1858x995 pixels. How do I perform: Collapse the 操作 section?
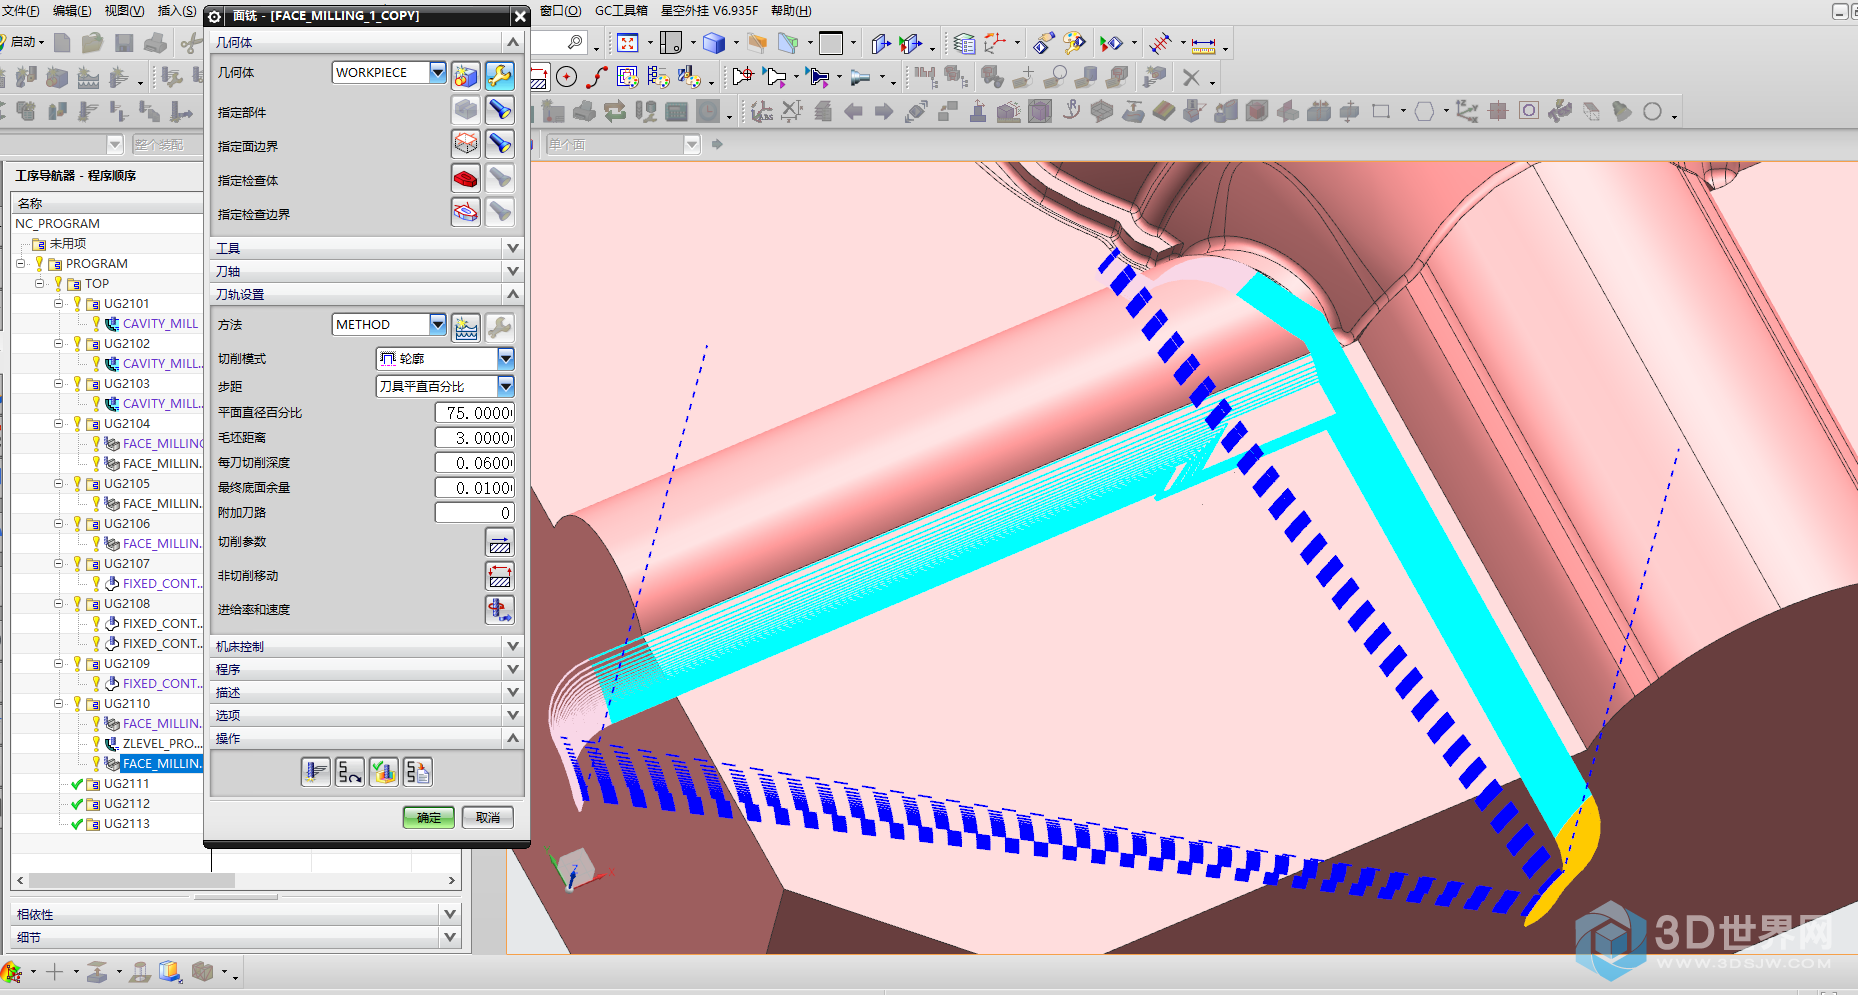tap(513, 738)
